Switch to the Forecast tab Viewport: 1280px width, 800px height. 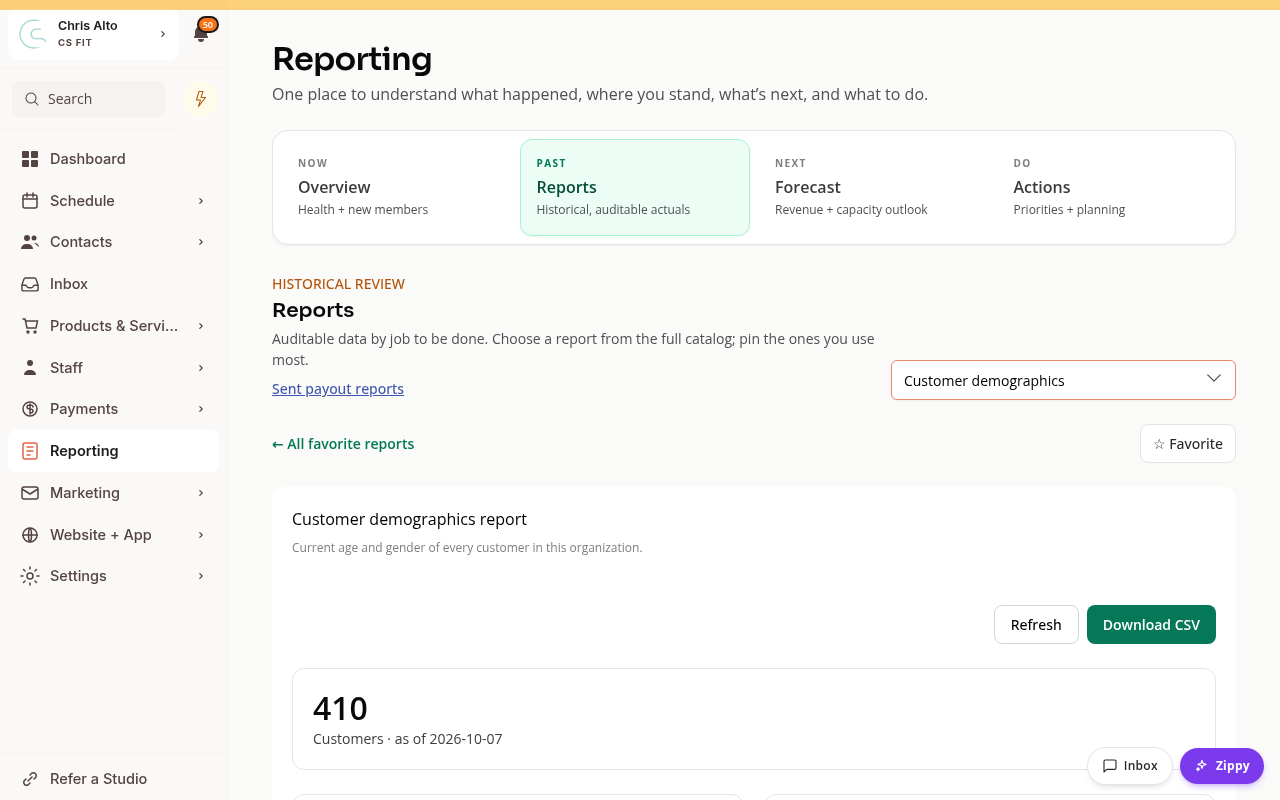(873, 187)
